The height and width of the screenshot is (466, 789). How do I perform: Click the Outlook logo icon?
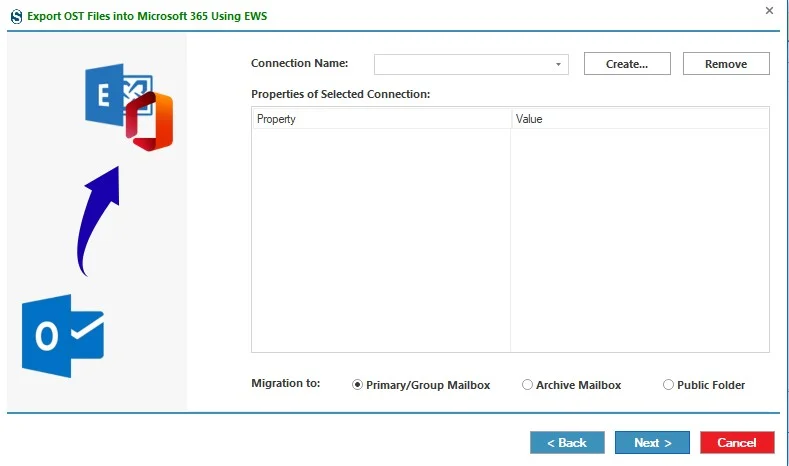pyautogui.click(x=63, y=336)
